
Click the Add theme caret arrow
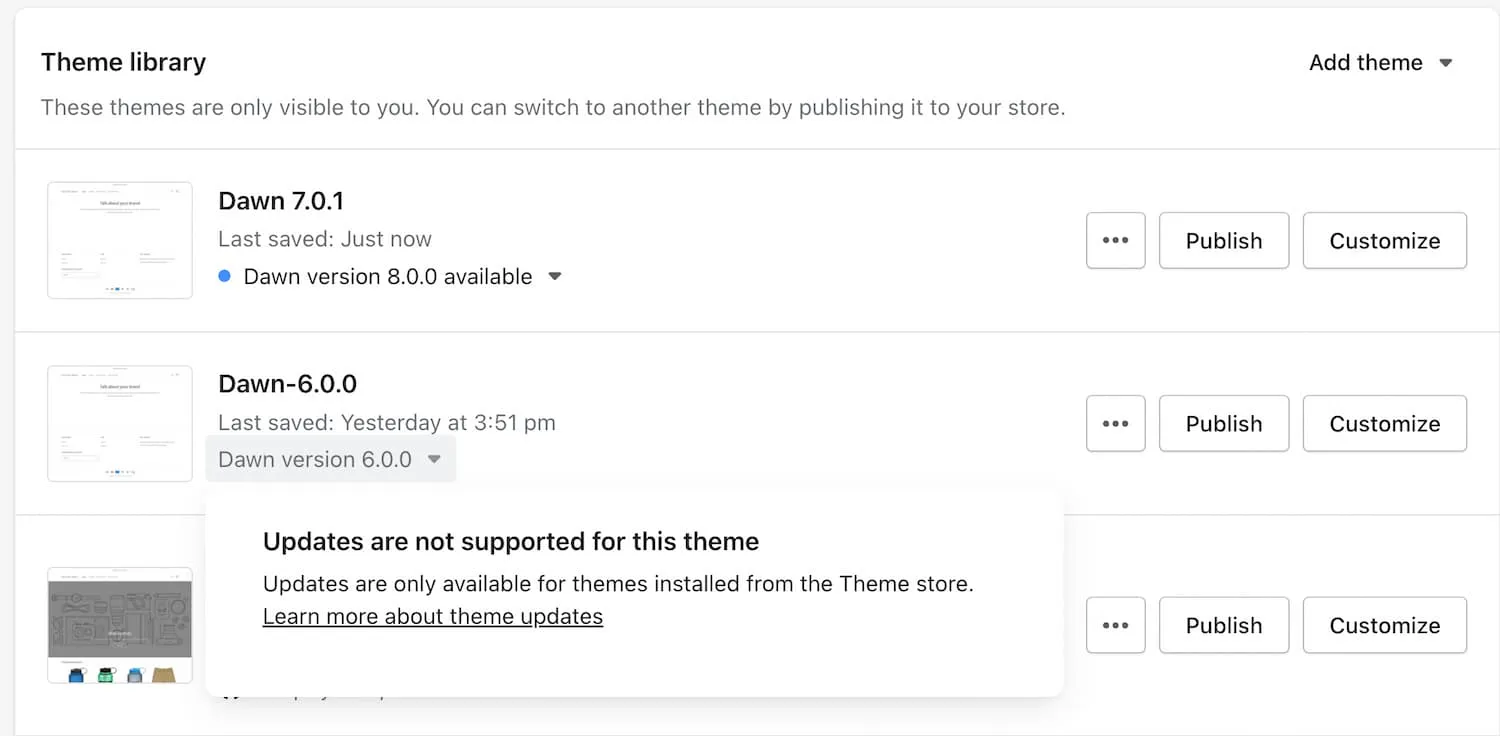pyautogui.click(x=1445, y=63)
